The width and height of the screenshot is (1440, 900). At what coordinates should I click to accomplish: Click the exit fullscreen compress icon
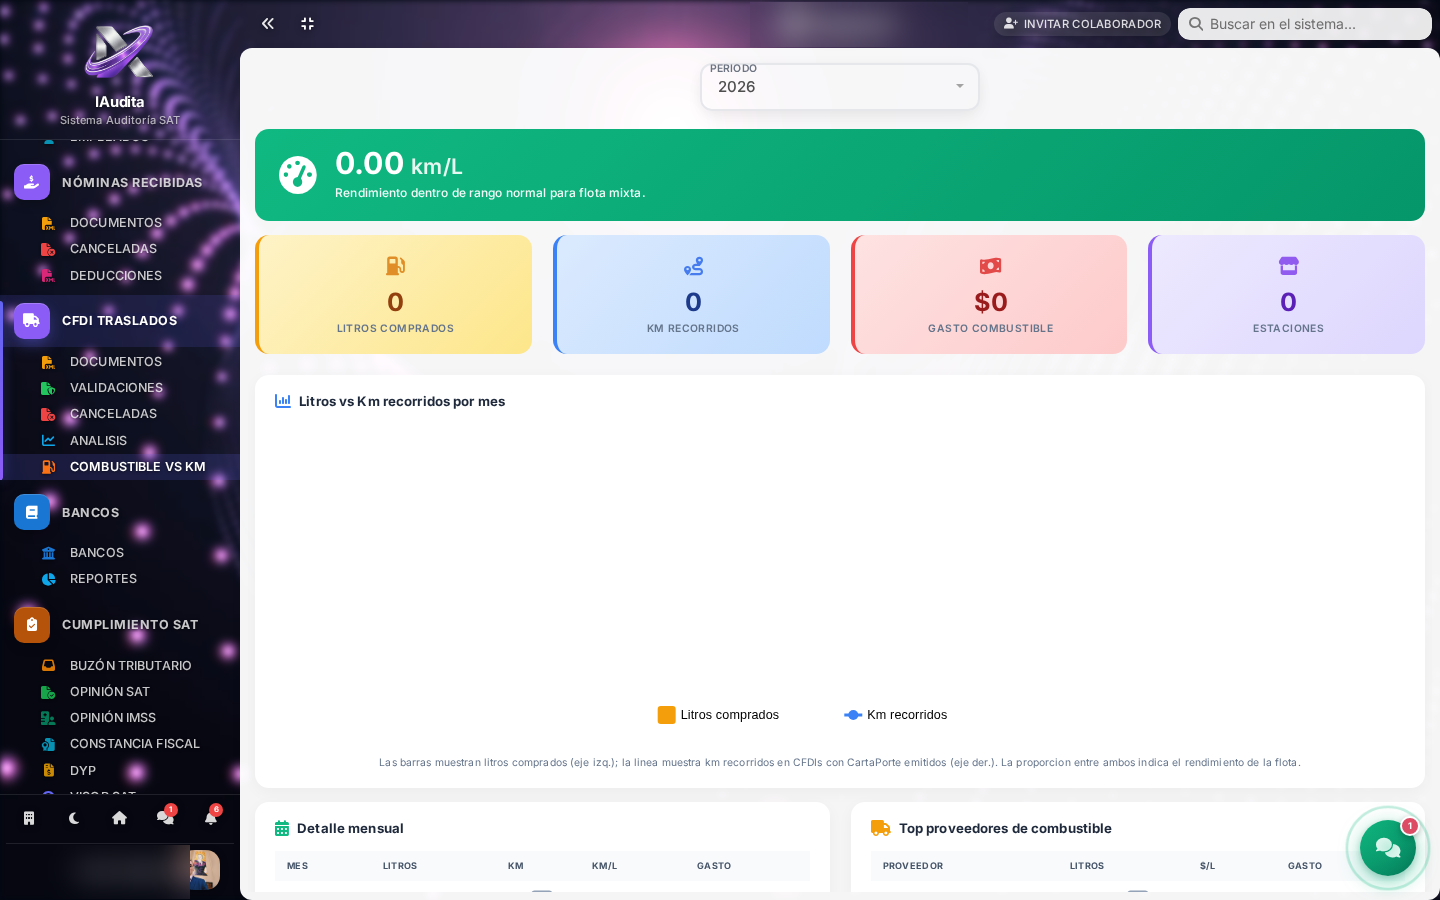pos(308,23)
